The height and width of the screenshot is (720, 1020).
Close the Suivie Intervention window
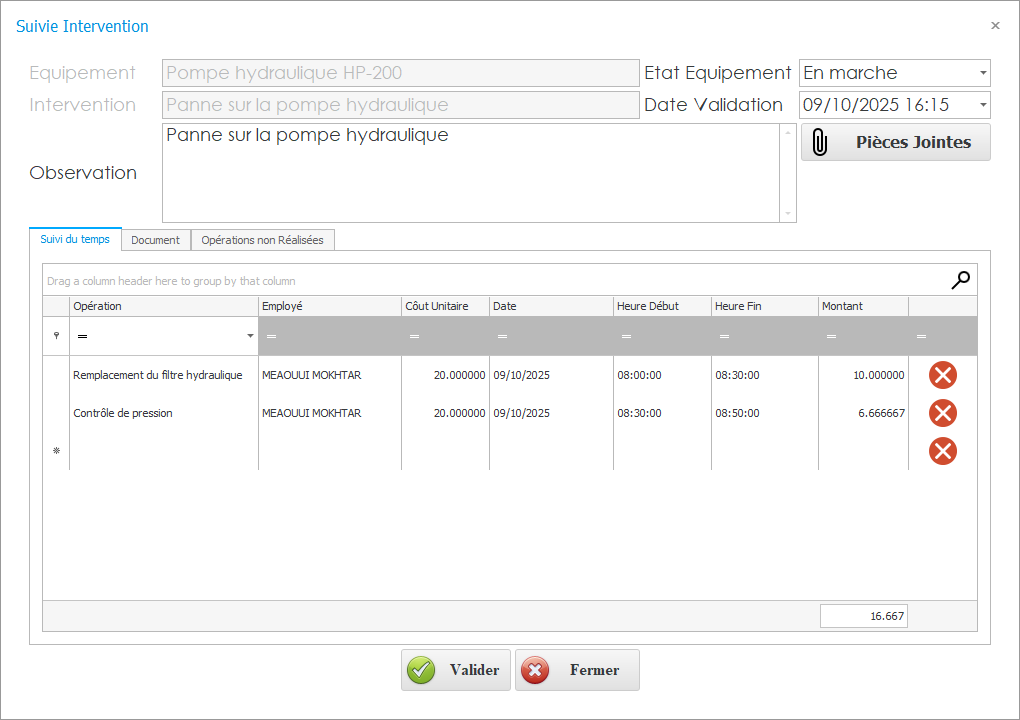pyautogui.click(x=995, y=26)
